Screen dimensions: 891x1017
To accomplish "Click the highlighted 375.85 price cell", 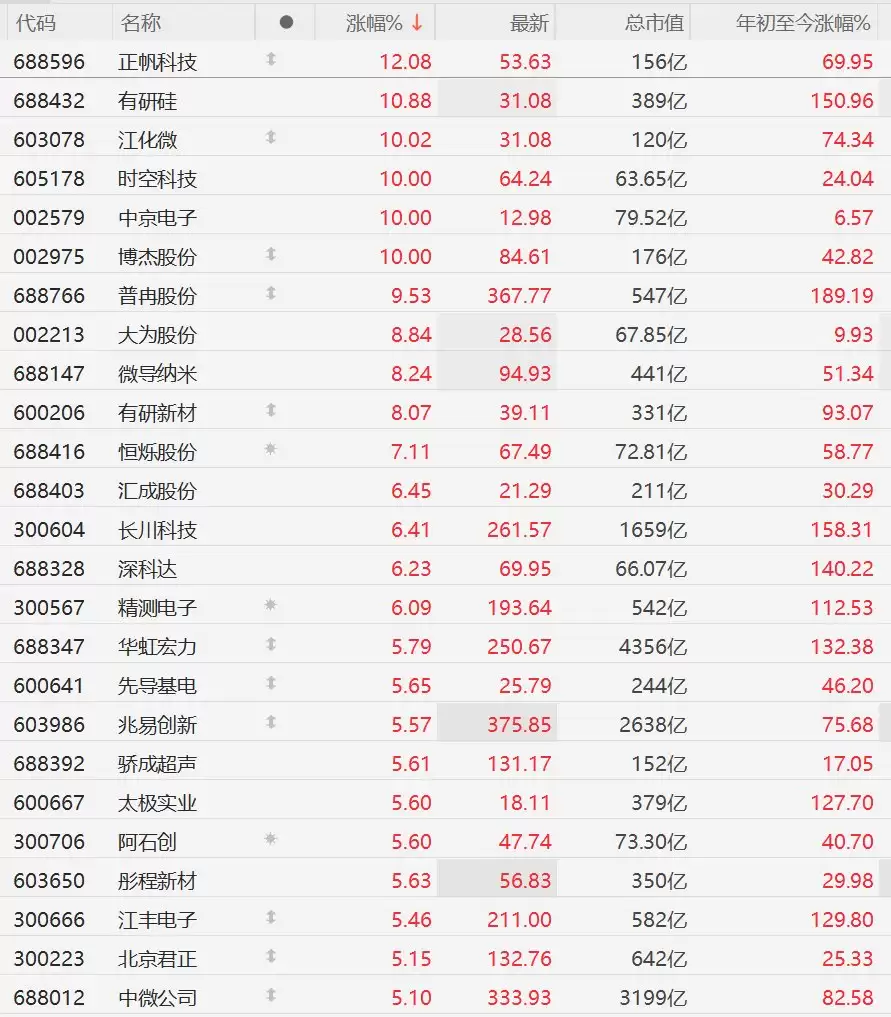I will (519, 724).
